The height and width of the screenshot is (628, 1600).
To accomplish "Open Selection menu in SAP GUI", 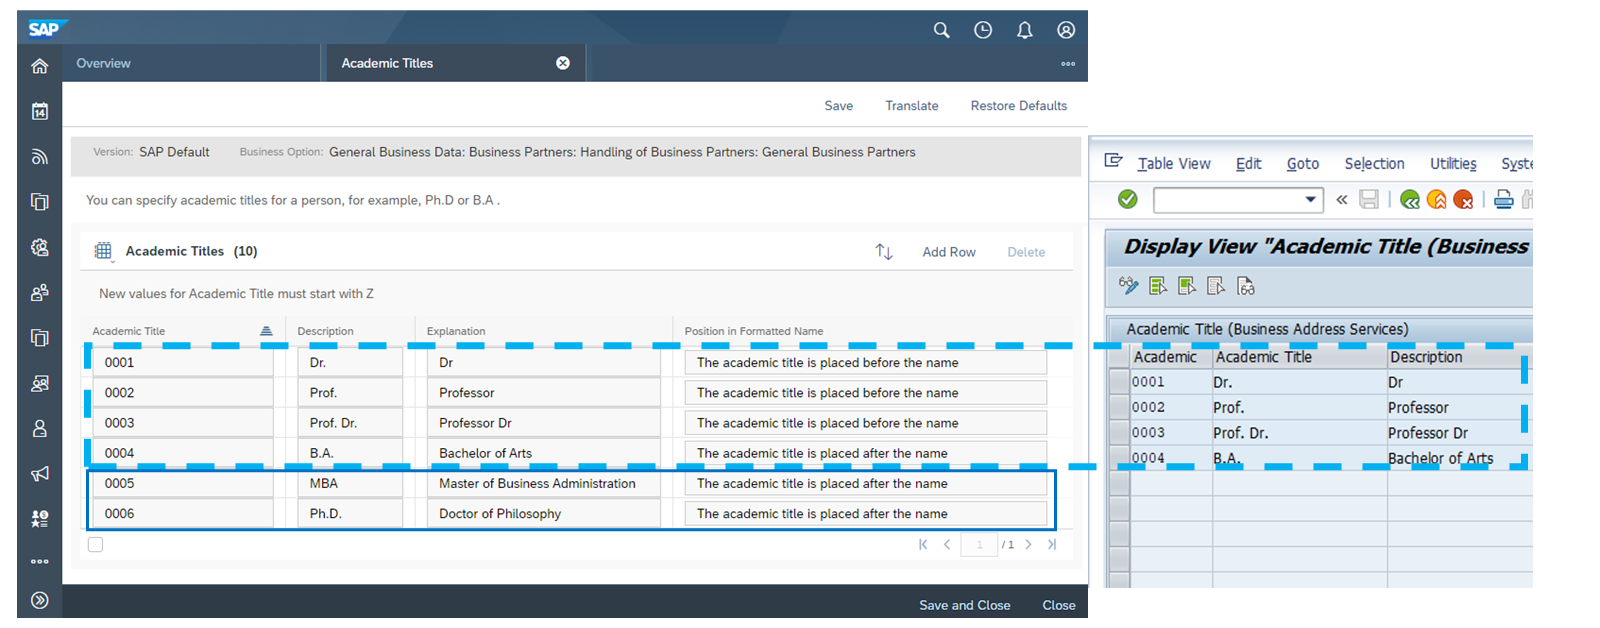I will click(x=1374, y=164).
